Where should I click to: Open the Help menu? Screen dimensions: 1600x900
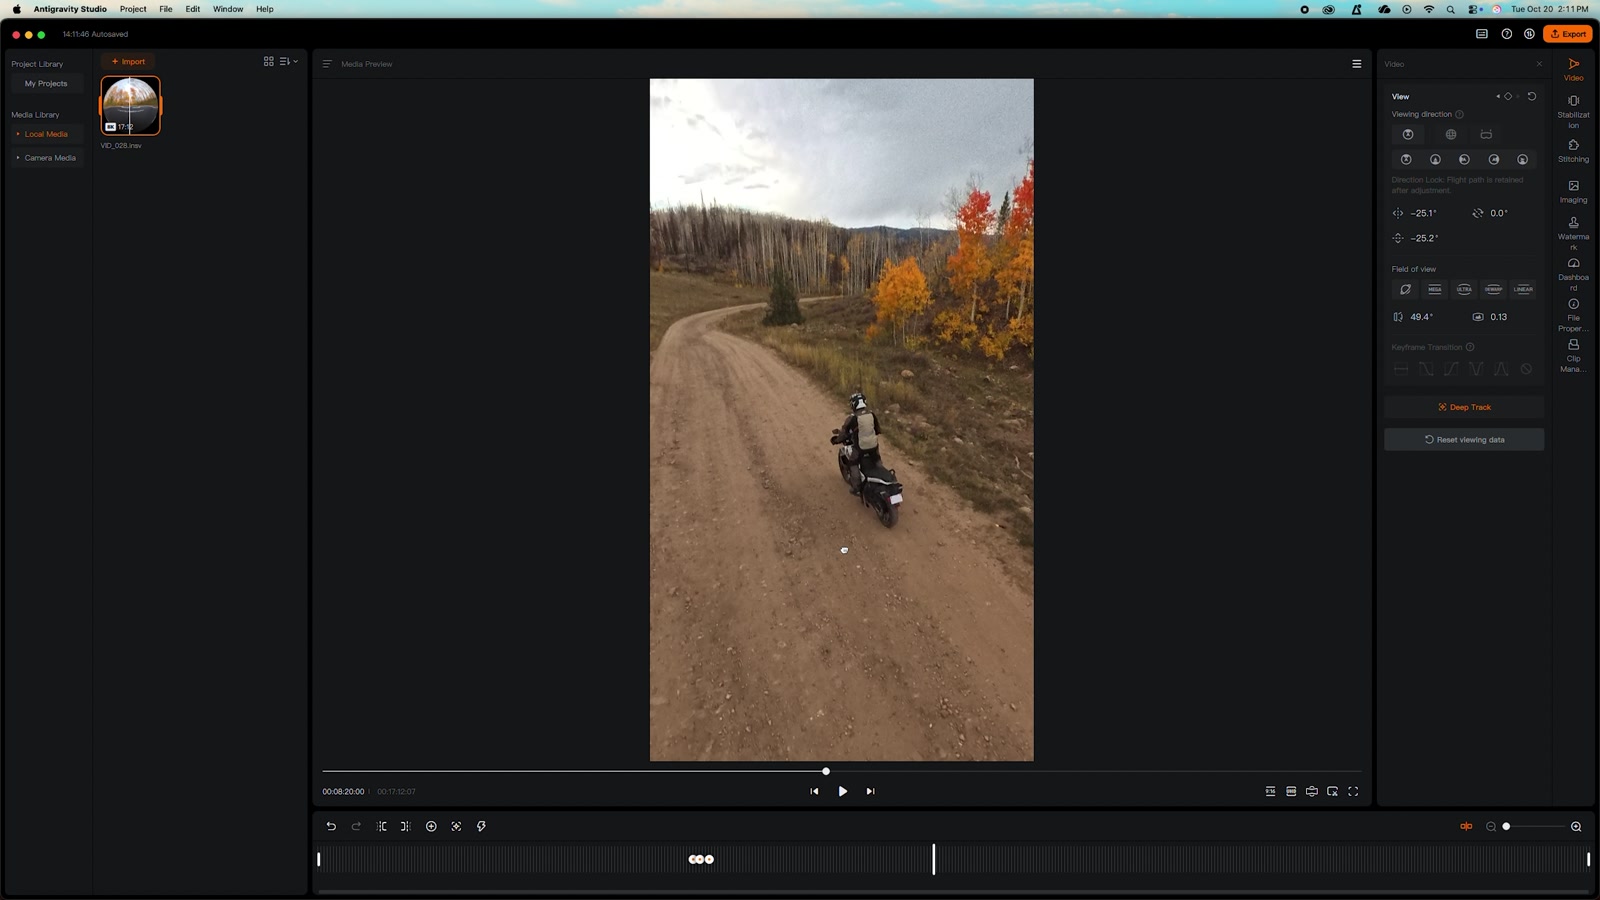coord(265,9)
